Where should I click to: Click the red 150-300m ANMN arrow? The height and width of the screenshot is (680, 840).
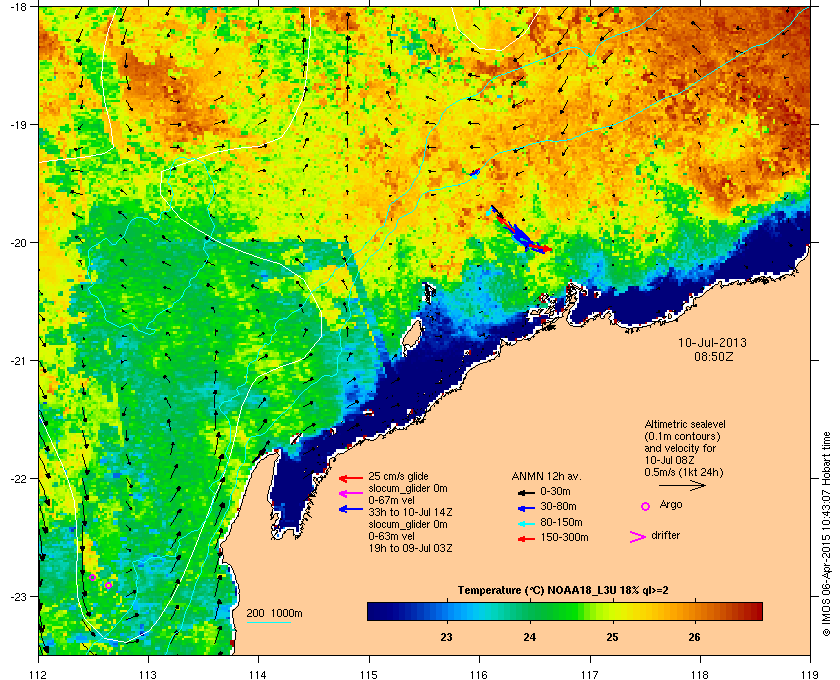point(526,539)
